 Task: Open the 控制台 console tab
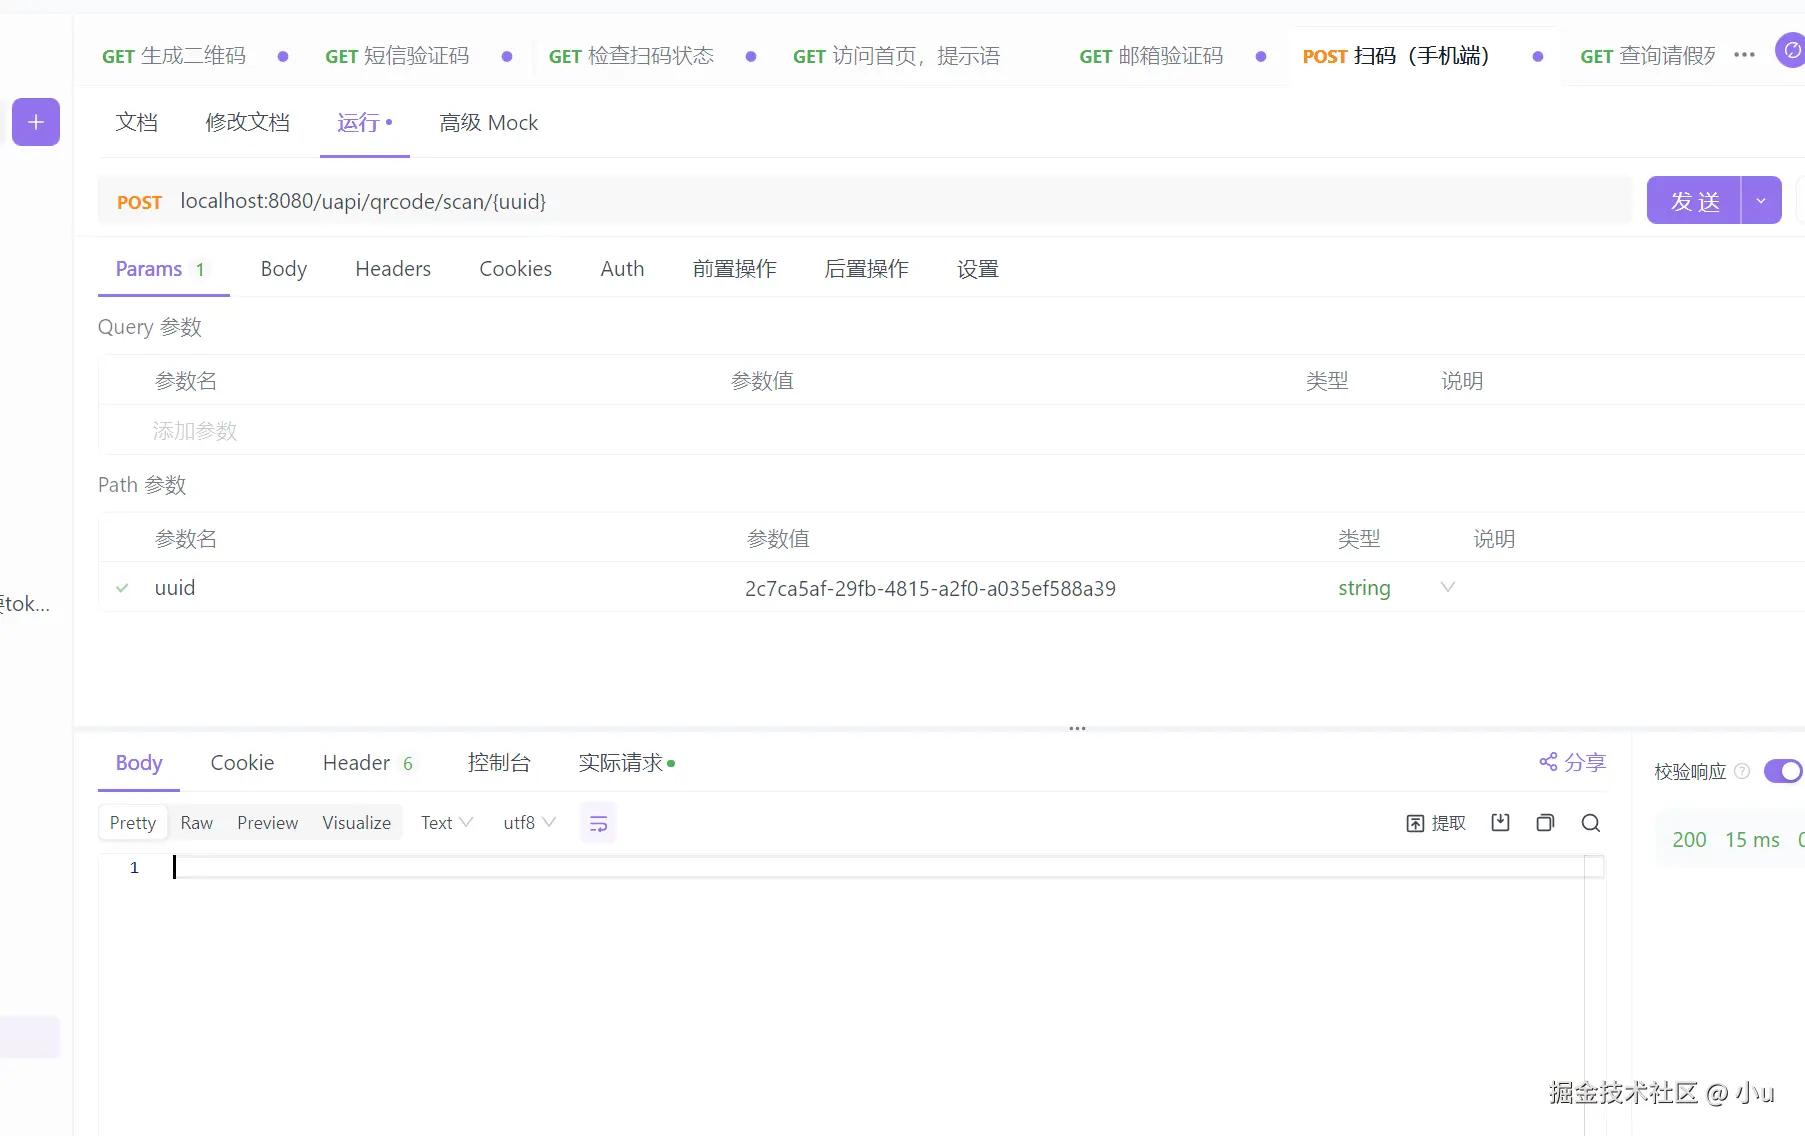pos(499,762)
